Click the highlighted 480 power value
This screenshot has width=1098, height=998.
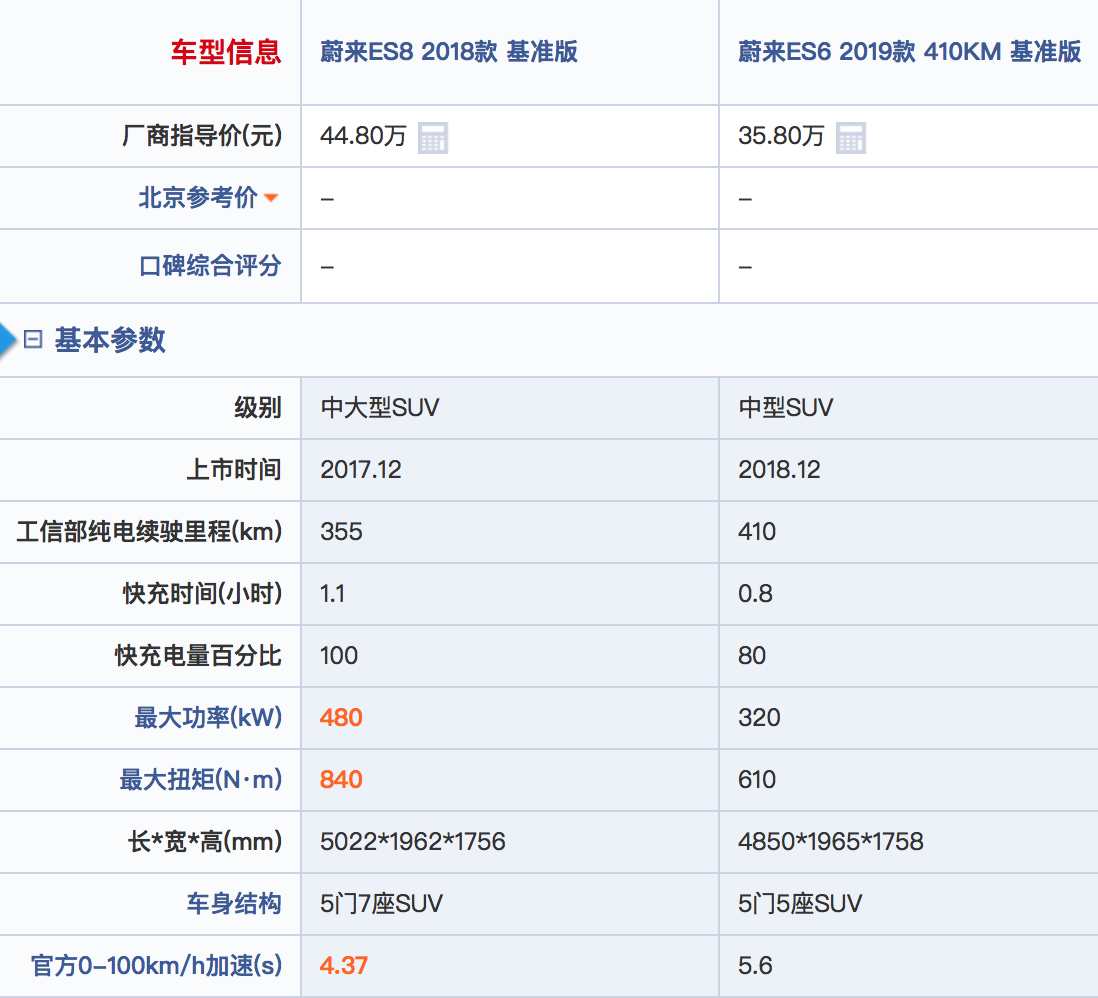point(341,718)
